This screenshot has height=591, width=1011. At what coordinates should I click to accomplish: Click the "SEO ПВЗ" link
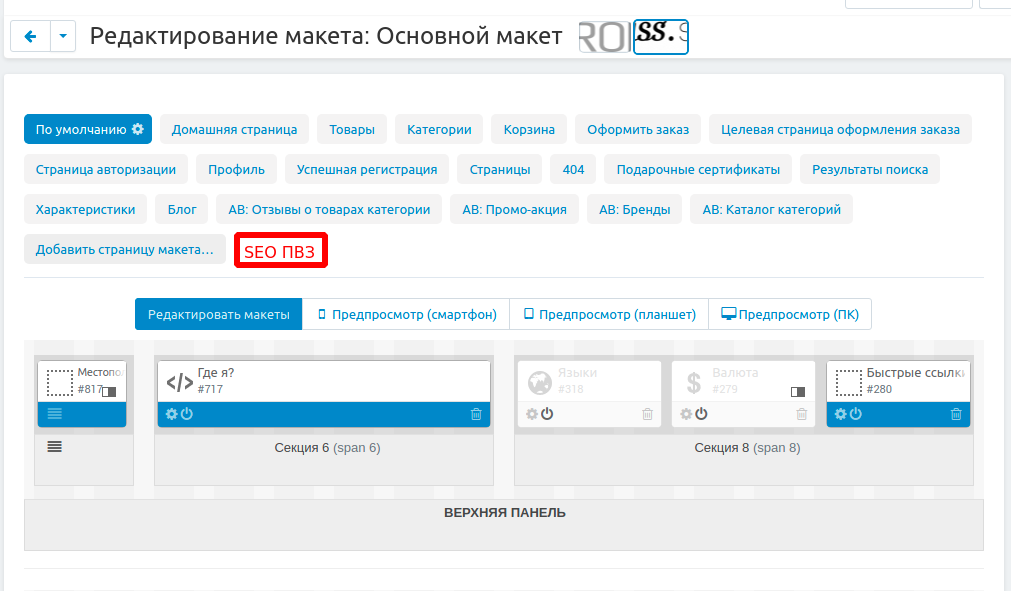281,252
